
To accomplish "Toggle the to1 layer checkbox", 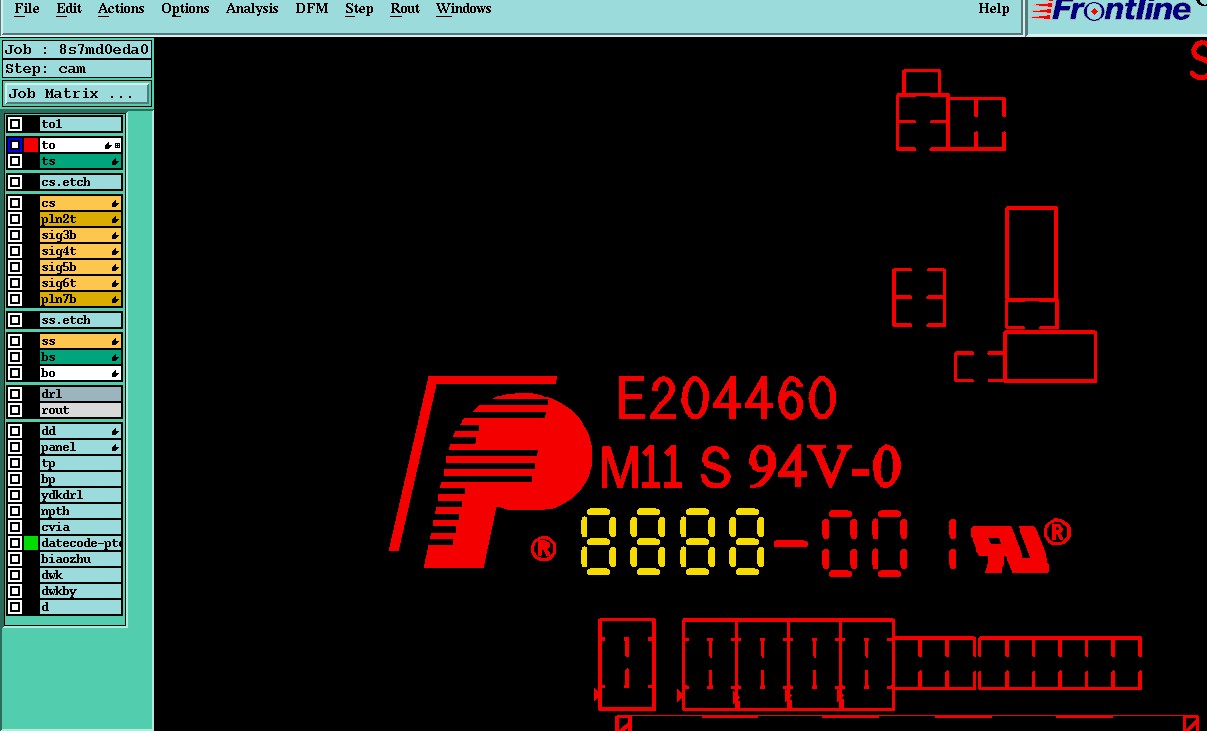I will coord(15,124).
